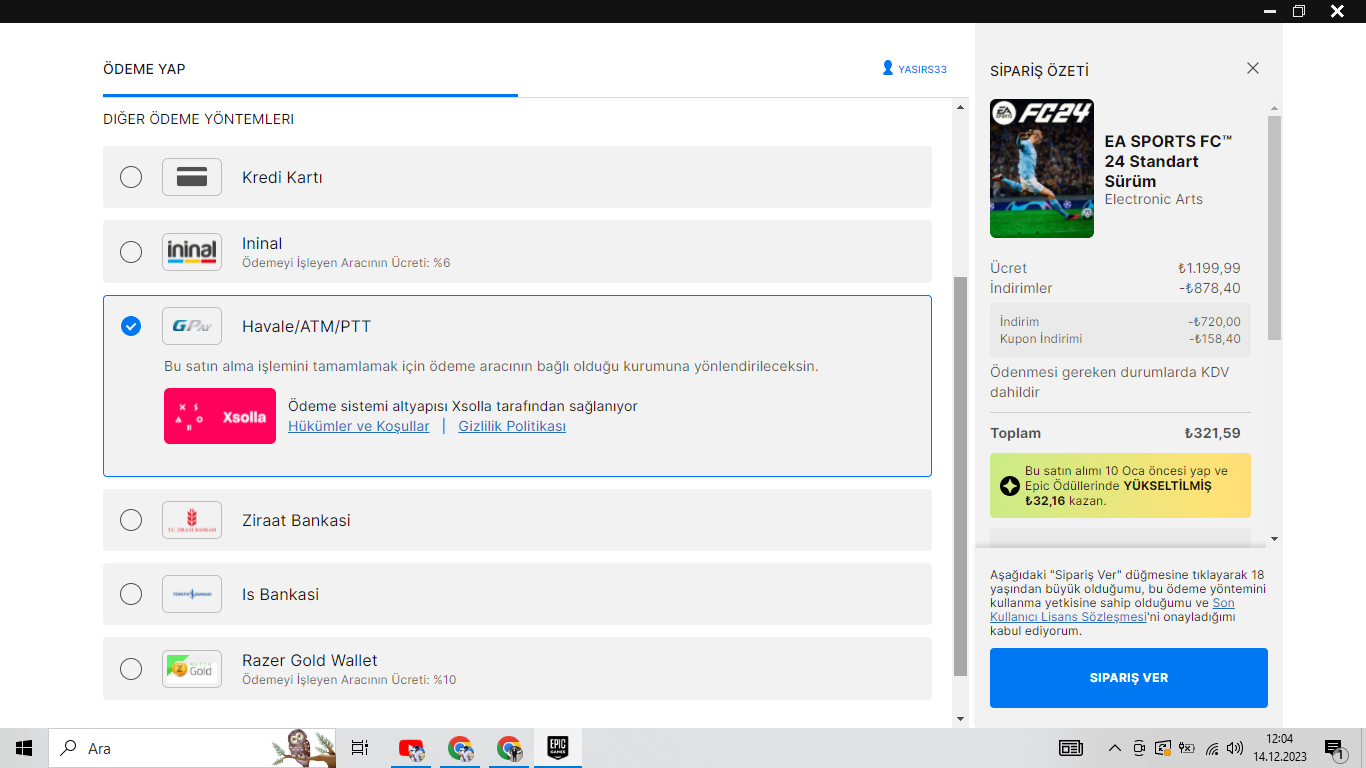Click the selected Havale/ATM/PTT radio button
Image resolution: width=1366 pixels, height=768 pixels.
(131, 326)
